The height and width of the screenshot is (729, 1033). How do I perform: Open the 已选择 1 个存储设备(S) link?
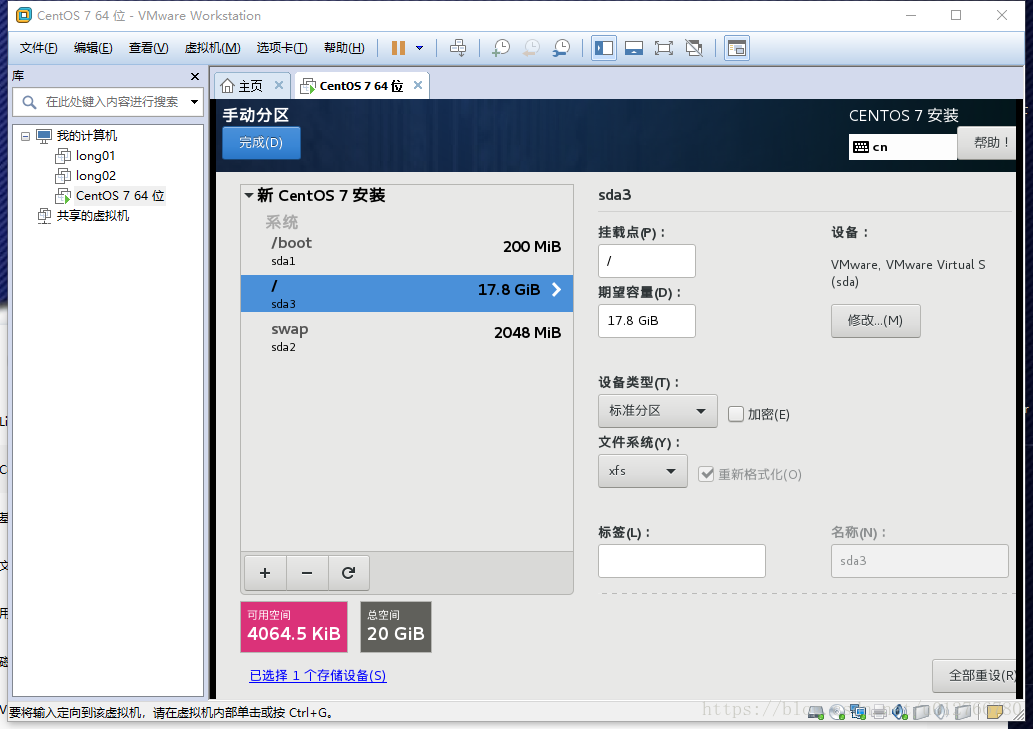pyautogui.click(x=318, y=676)
